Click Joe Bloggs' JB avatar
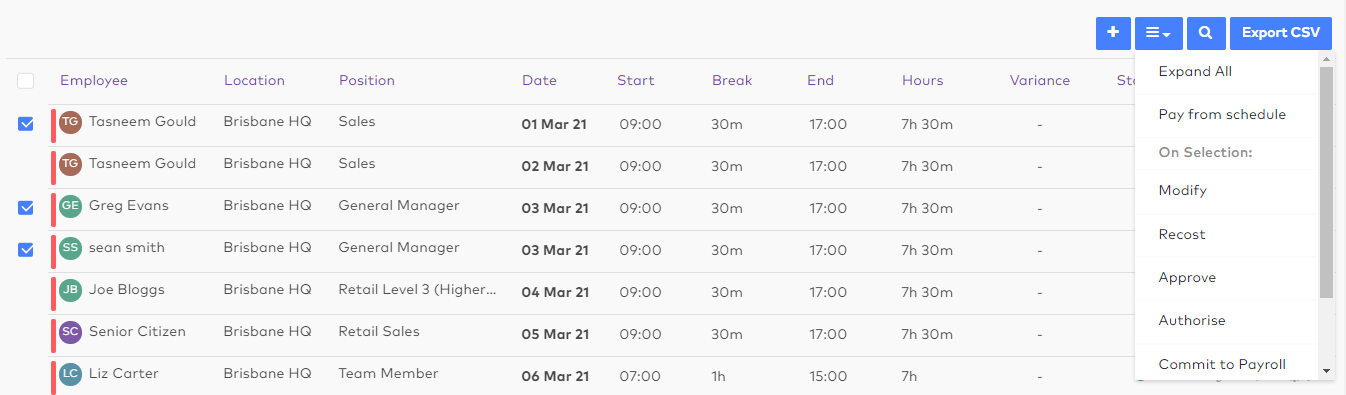 [70, 291]
